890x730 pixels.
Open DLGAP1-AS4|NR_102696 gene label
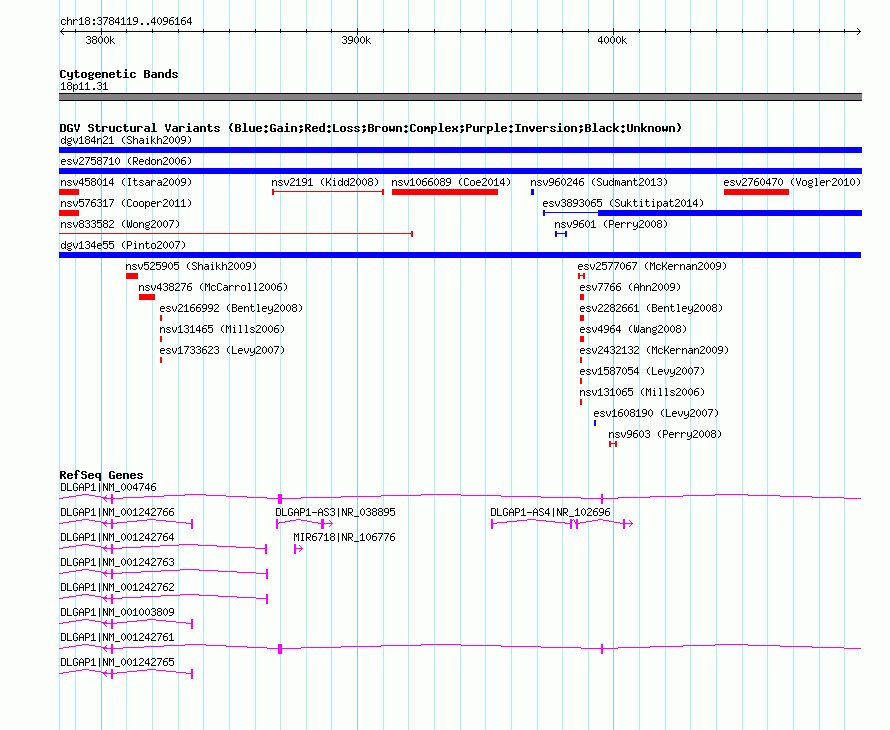551,513
